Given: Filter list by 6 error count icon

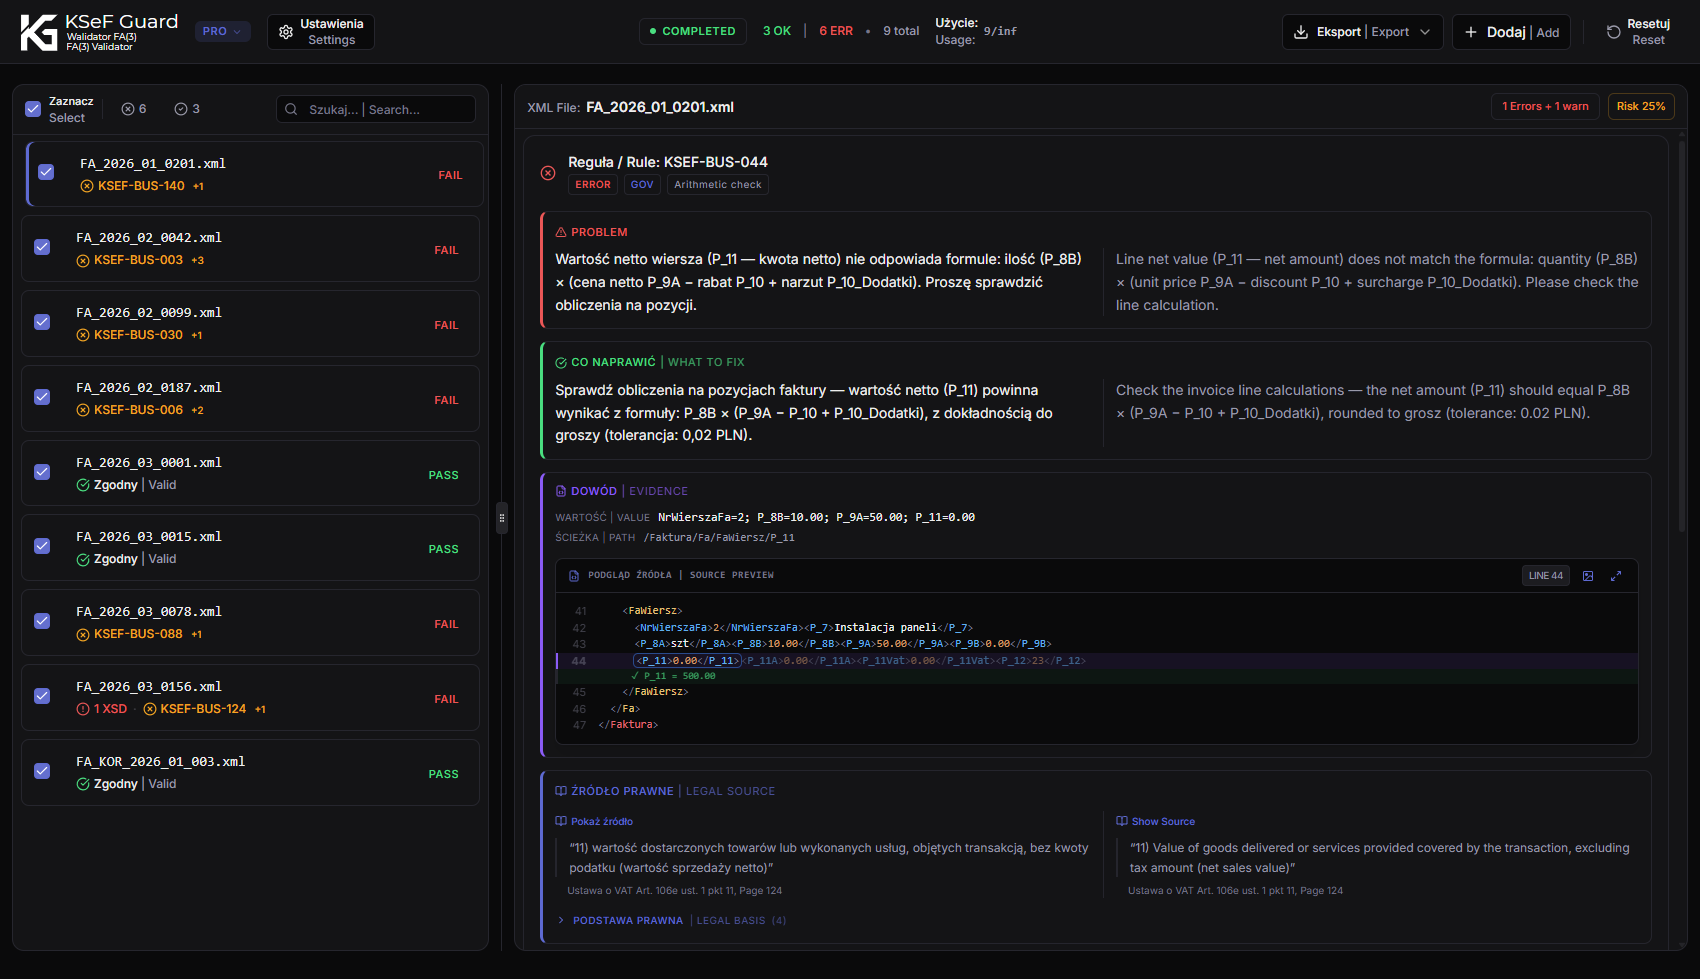Looking at the screenshot, I should point(128,109).
